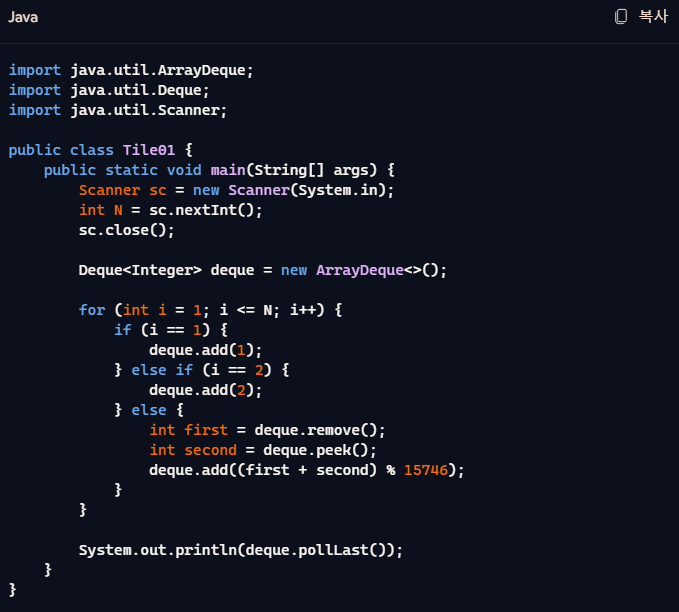
Task: Click the main method declaration line
Action: pos(219,170)
